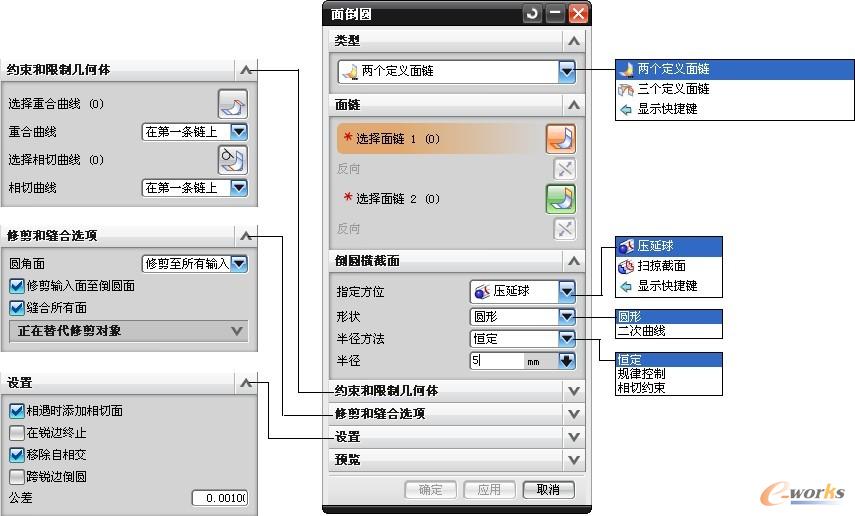This screenshot has height=516, width=855.
Task: Click the 半径 input field
Action: 497,362
